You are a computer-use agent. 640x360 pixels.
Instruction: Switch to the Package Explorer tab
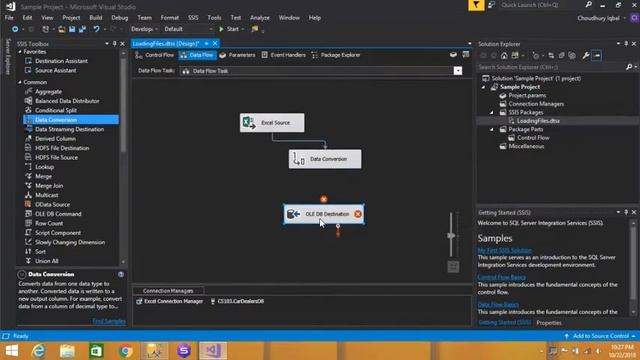(336, 55)
